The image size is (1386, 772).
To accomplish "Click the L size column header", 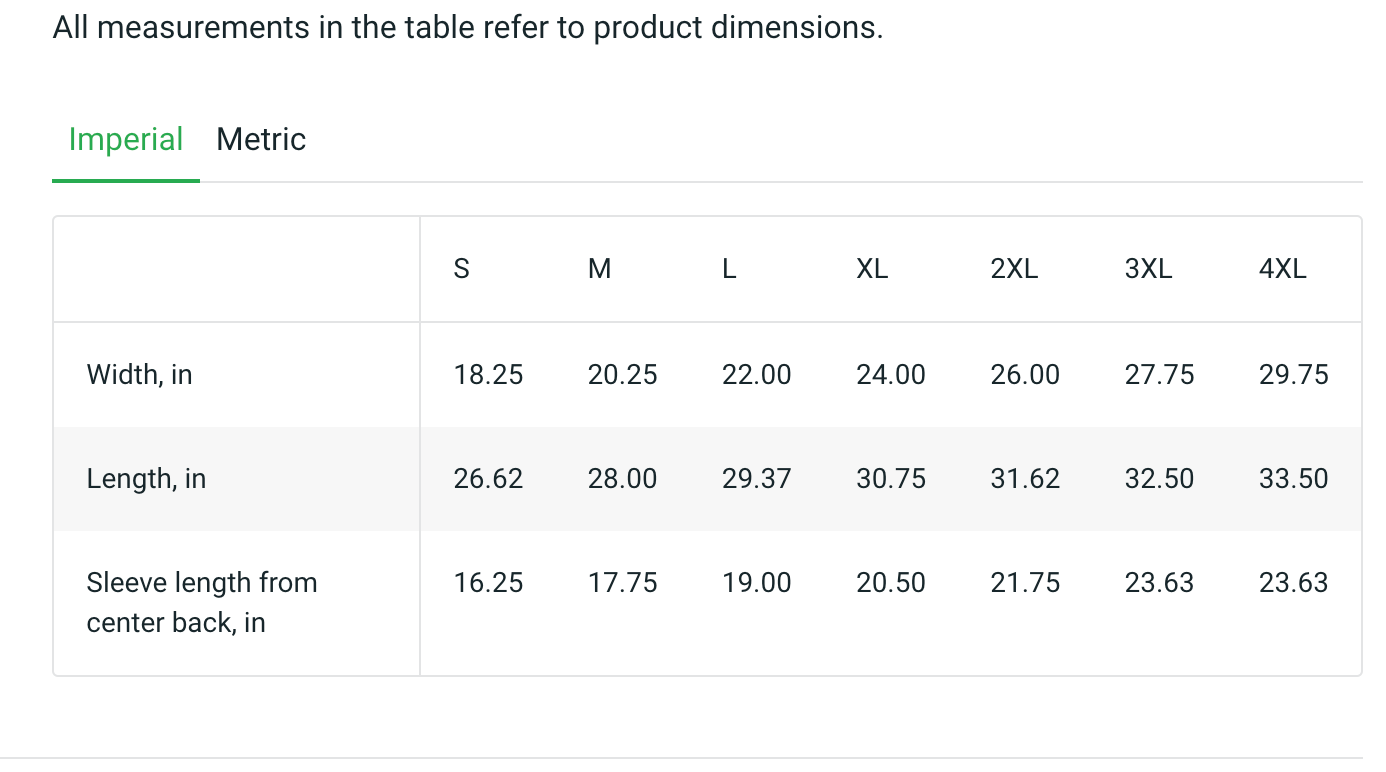I will [730, 269].
